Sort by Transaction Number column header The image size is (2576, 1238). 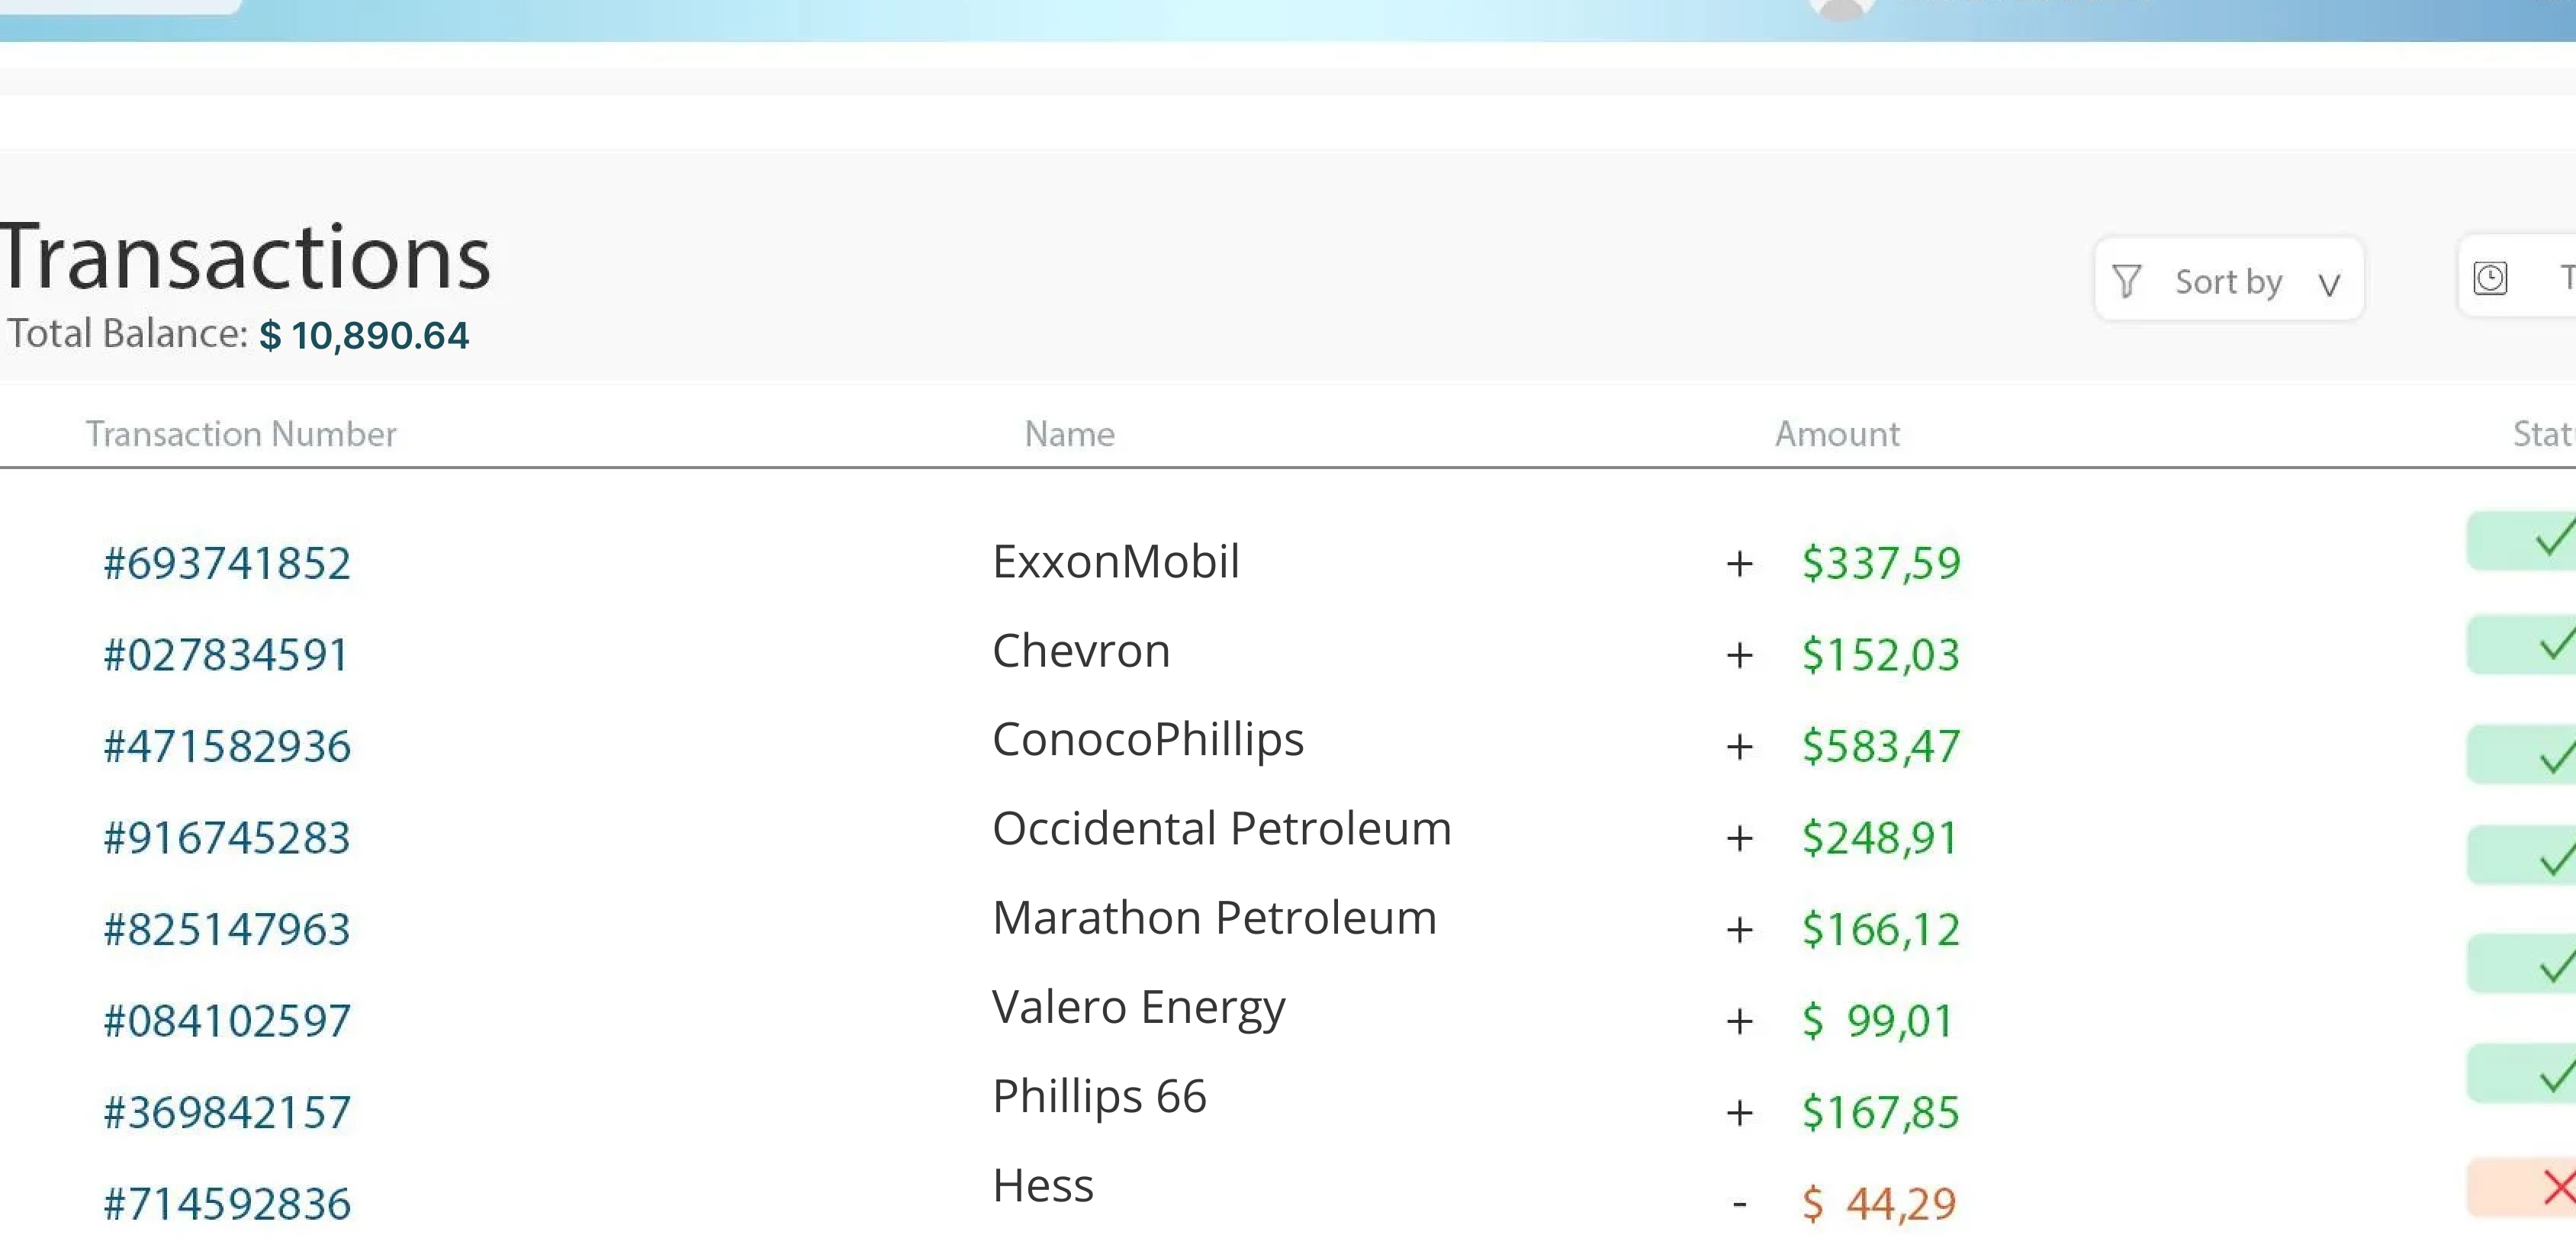pos(241,434)
